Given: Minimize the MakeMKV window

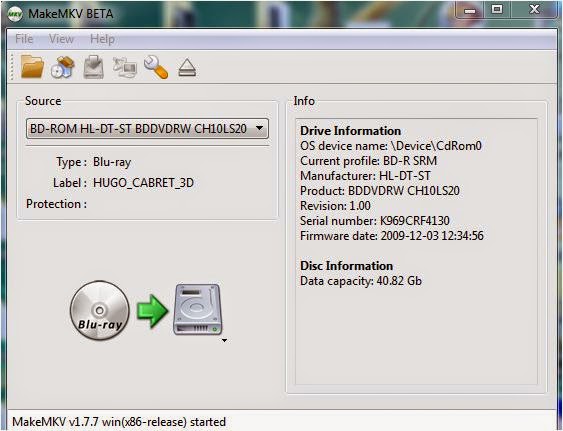Looking at the screenshot, I should tap(470, 10).
